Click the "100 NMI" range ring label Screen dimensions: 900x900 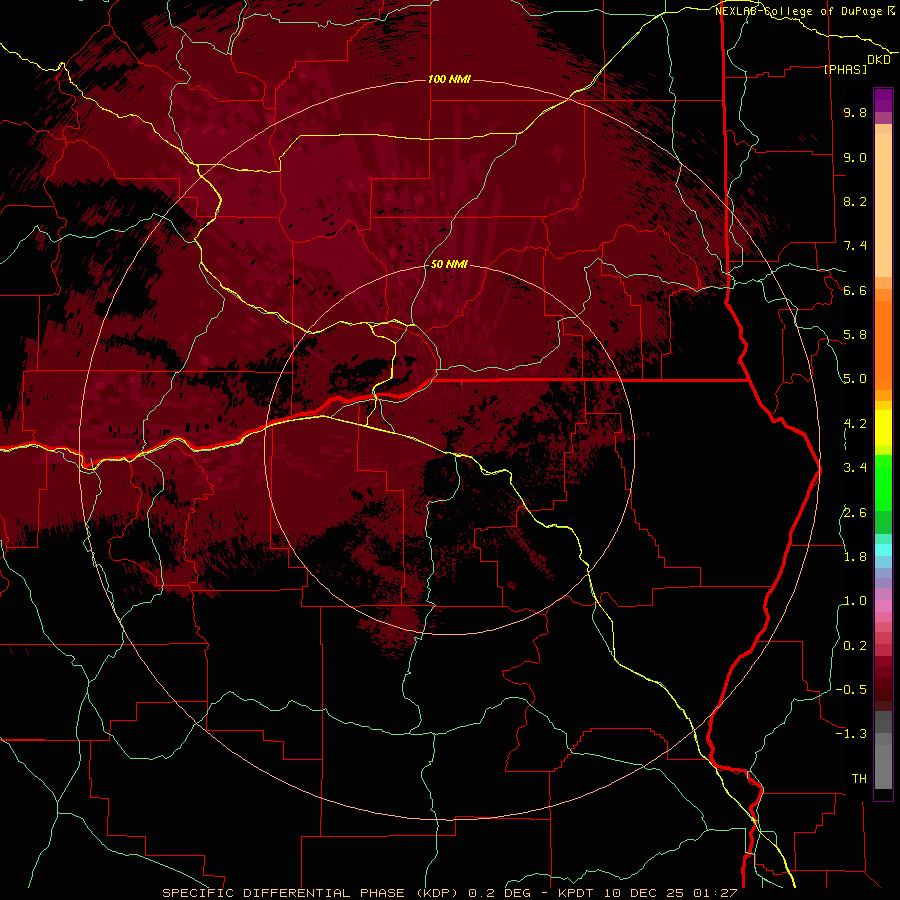pos(449,79)
